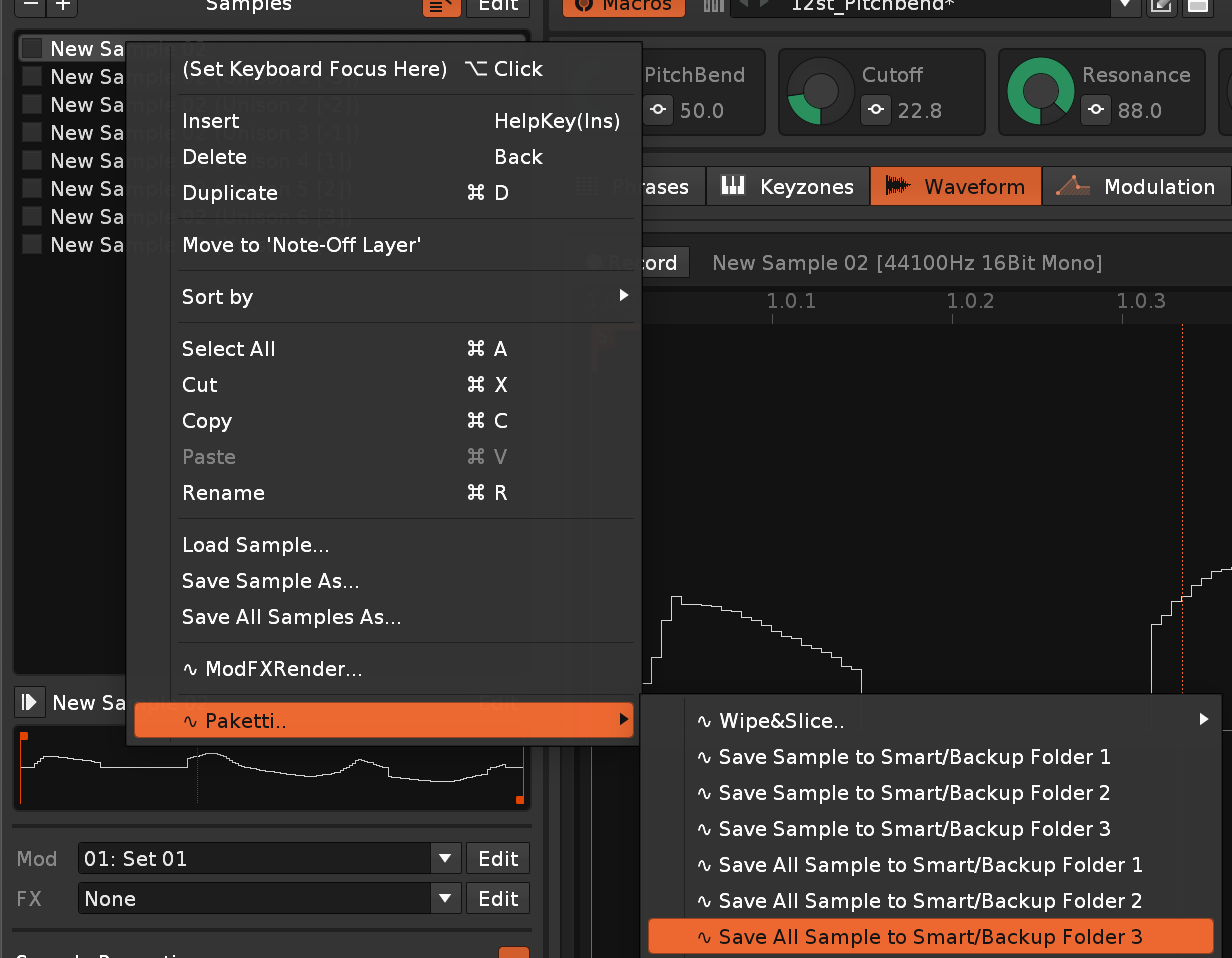Viewport: 1232px width, 958px height.
Task: Click the orange sample list view icon
Action: 442,6
